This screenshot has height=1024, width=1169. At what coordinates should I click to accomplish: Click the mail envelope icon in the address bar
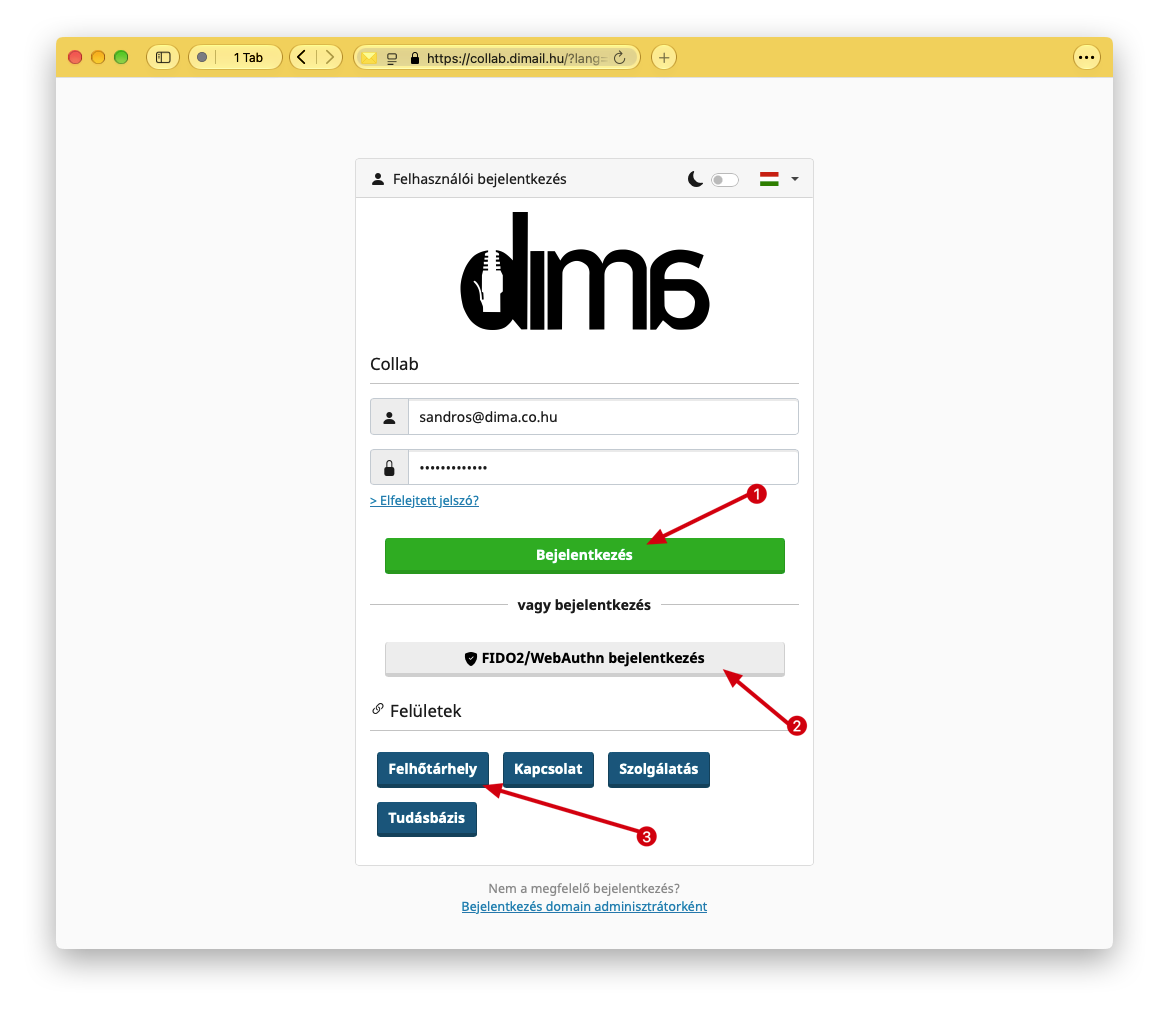[x=369, y=57]
